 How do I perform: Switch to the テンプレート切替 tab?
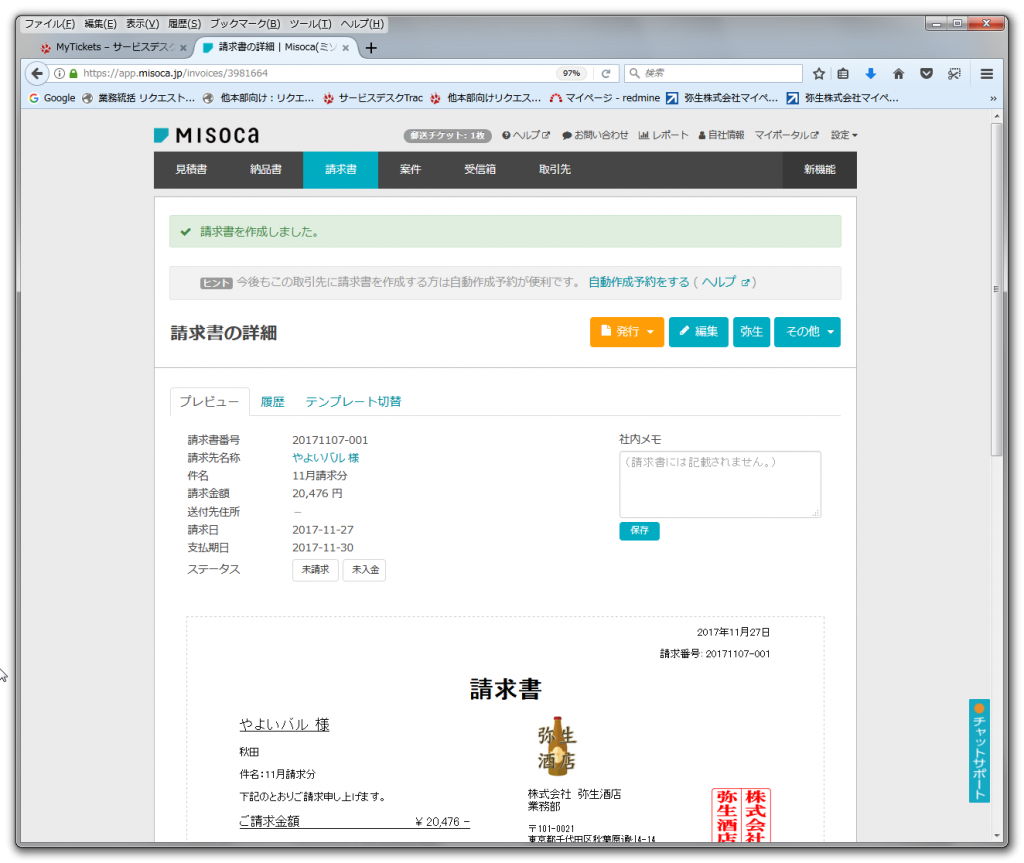(353, 402)
